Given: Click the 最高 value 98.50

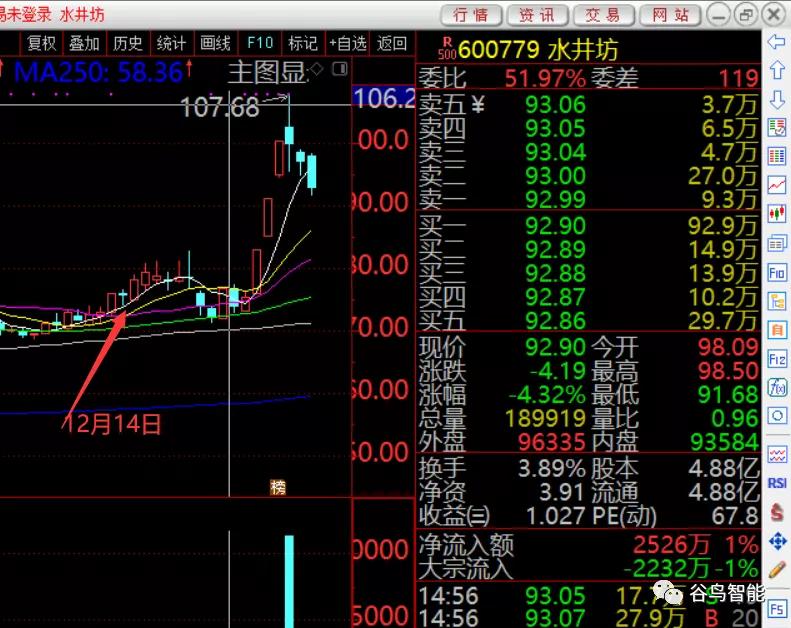Looking at the screenshot, I should 728,371.
